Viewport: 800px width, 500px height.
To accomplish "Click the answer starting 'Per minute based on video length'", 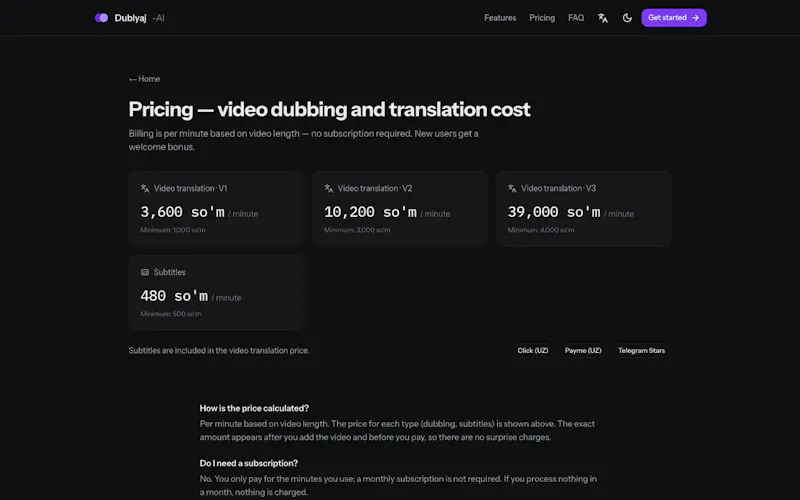I will 397,431.
